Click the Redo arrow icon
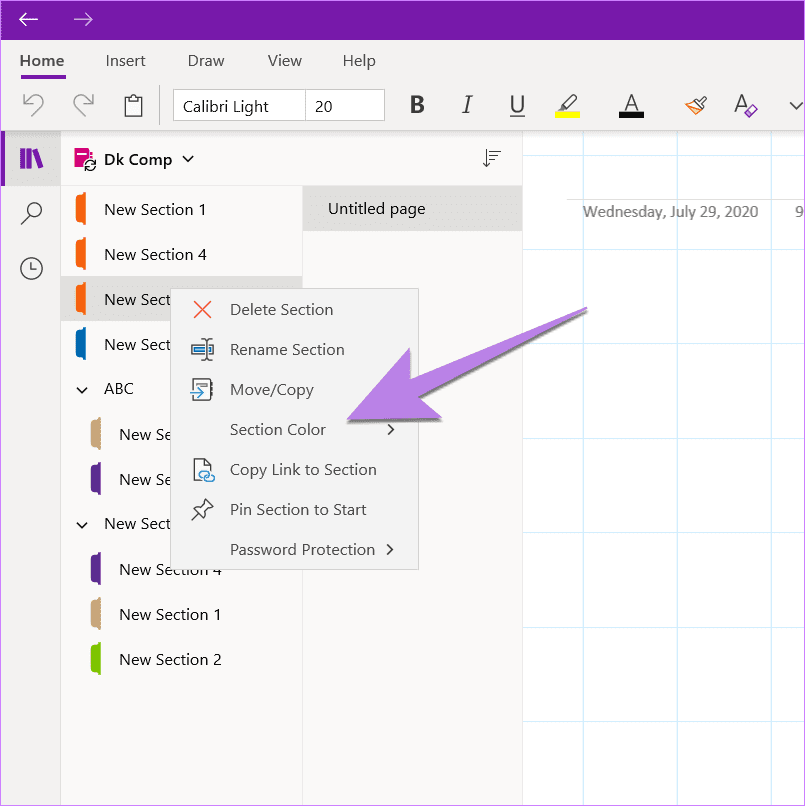The image size is (805, 806). point(83,105)
